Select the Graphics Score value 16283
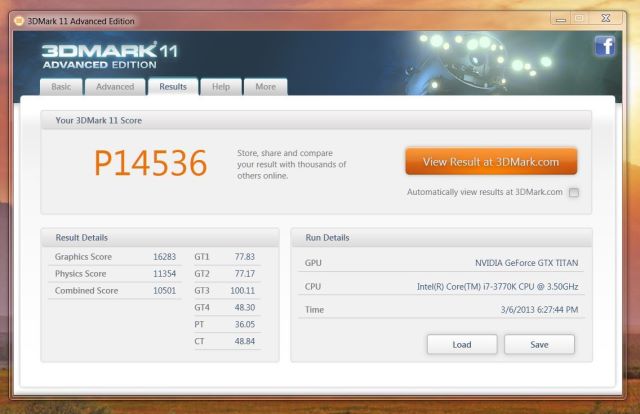This screenshot has height=414, width=640. 164,257
